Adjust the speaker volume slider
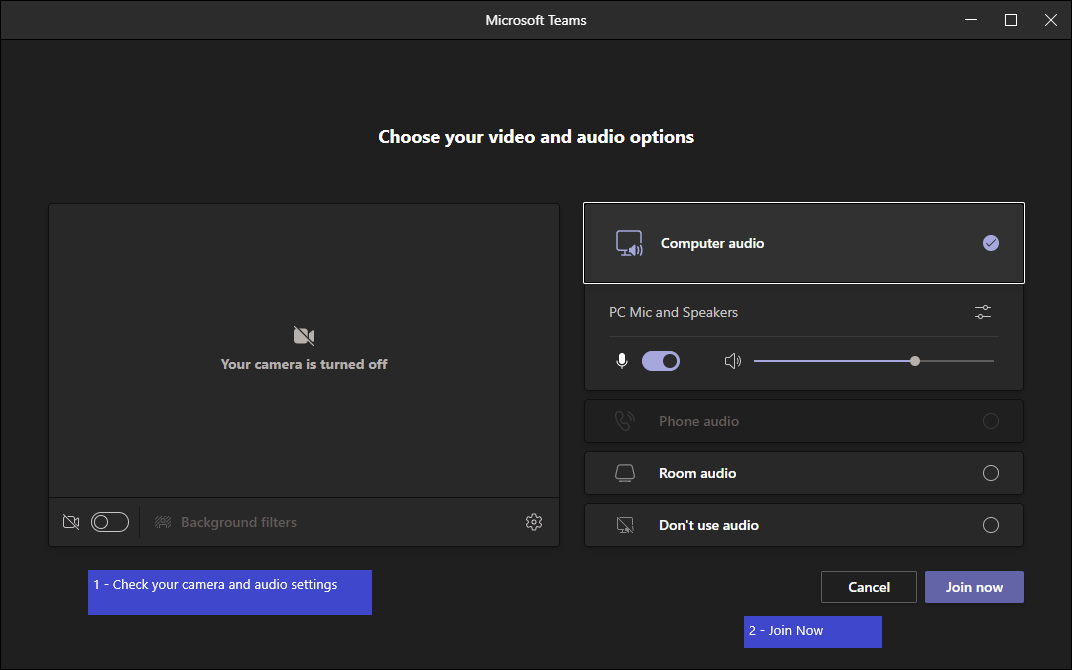1072x670 pixels. coord(874,361)
